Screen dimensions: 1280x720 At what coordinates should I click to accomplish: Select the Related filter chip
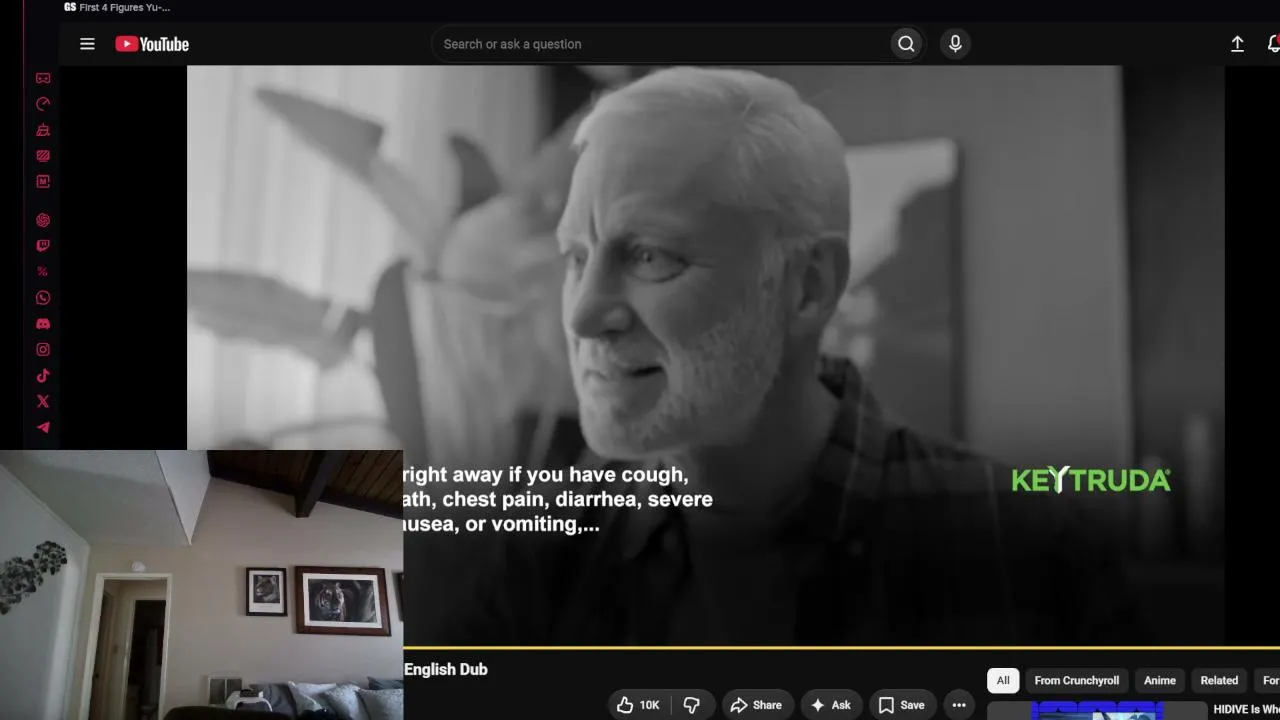click(x=1219, y=680)
